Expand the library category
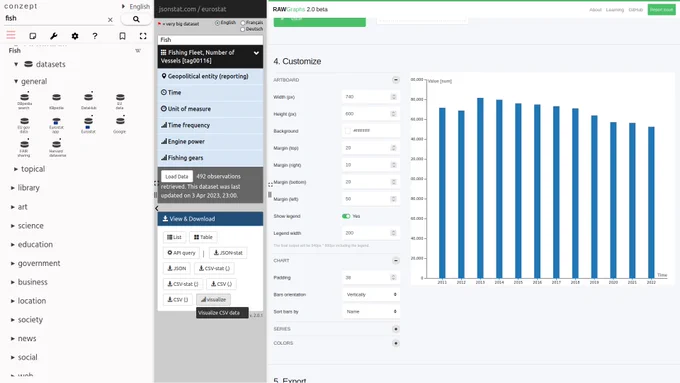 [13, 188]
